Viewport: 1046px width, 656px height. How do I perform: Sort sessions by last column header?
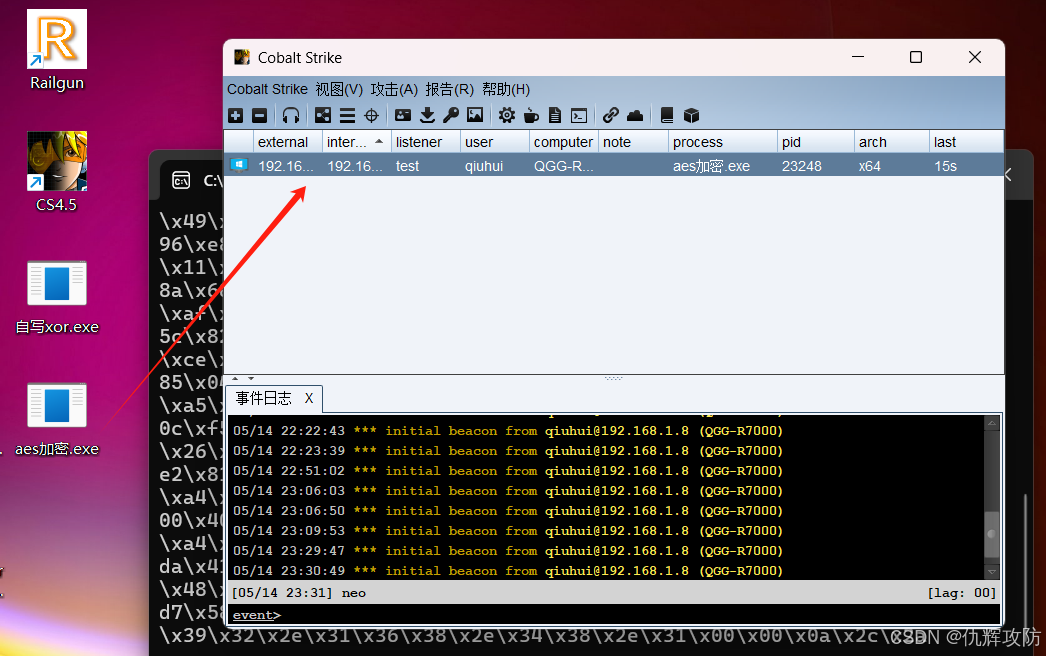coord(966,142)
